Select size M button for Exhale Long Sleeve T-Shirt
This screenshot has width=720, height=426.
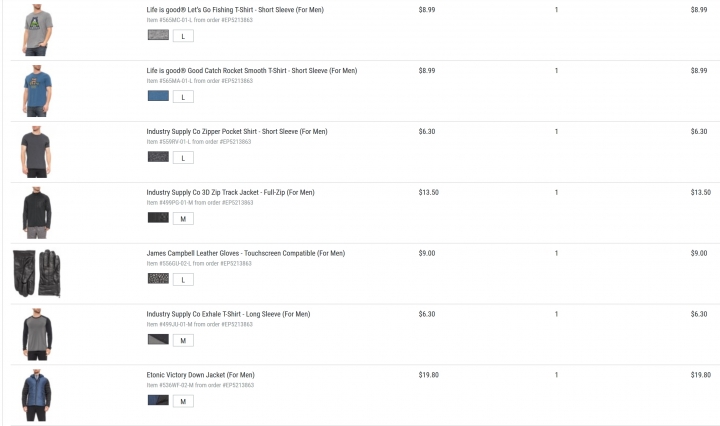183,341
